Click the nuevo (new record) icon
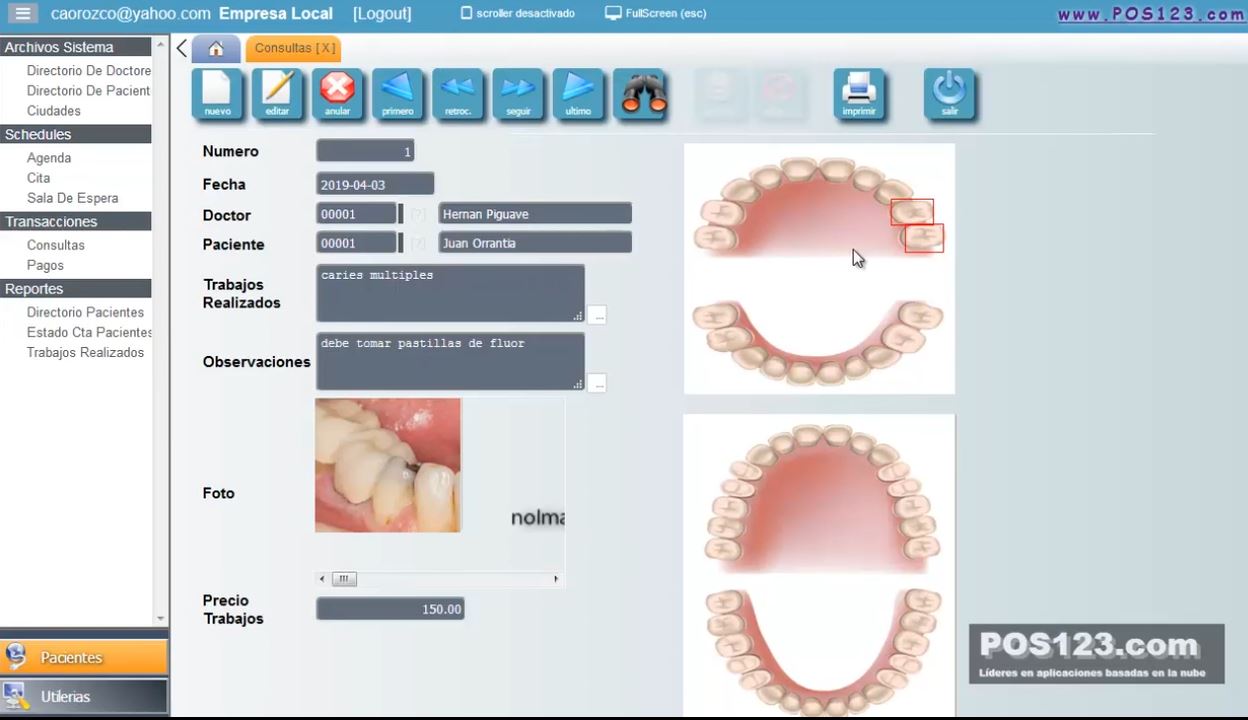1248x720 pixels. 217,94
